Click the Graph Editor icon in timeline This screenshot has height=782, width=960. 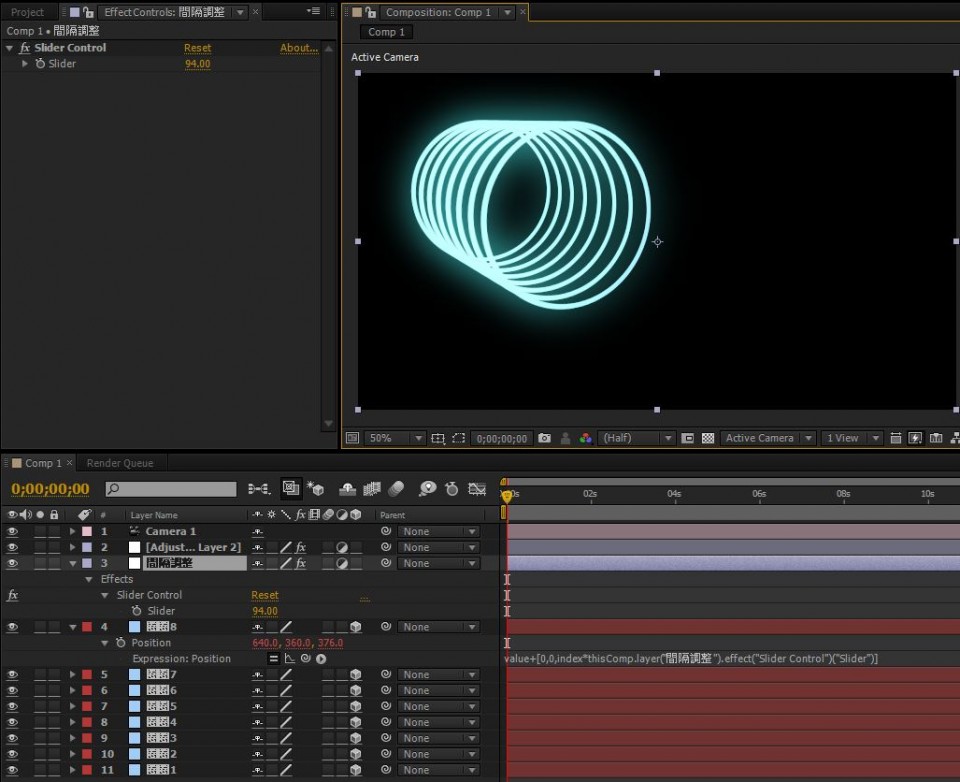pos(477,488)
